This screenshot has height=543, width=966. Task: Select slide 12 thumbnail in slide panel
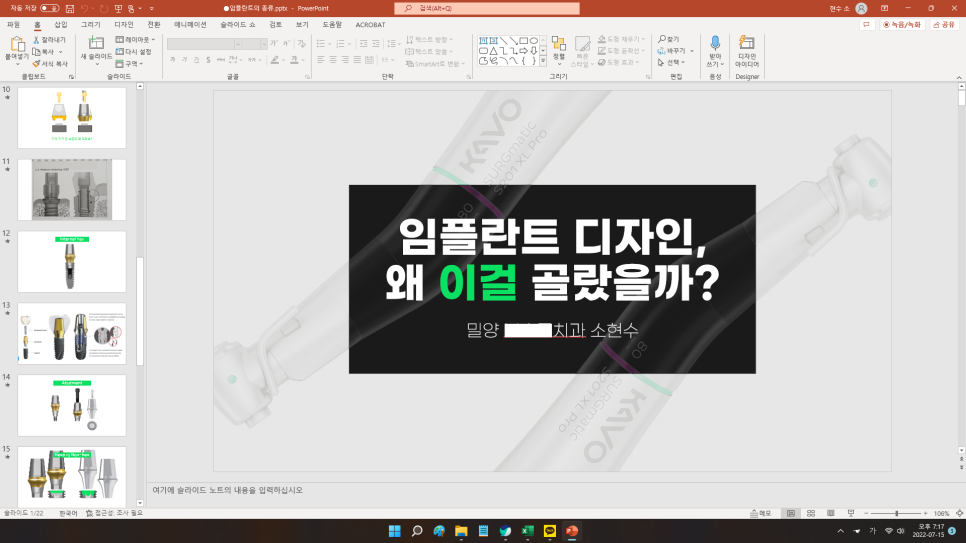click(72, 261)
